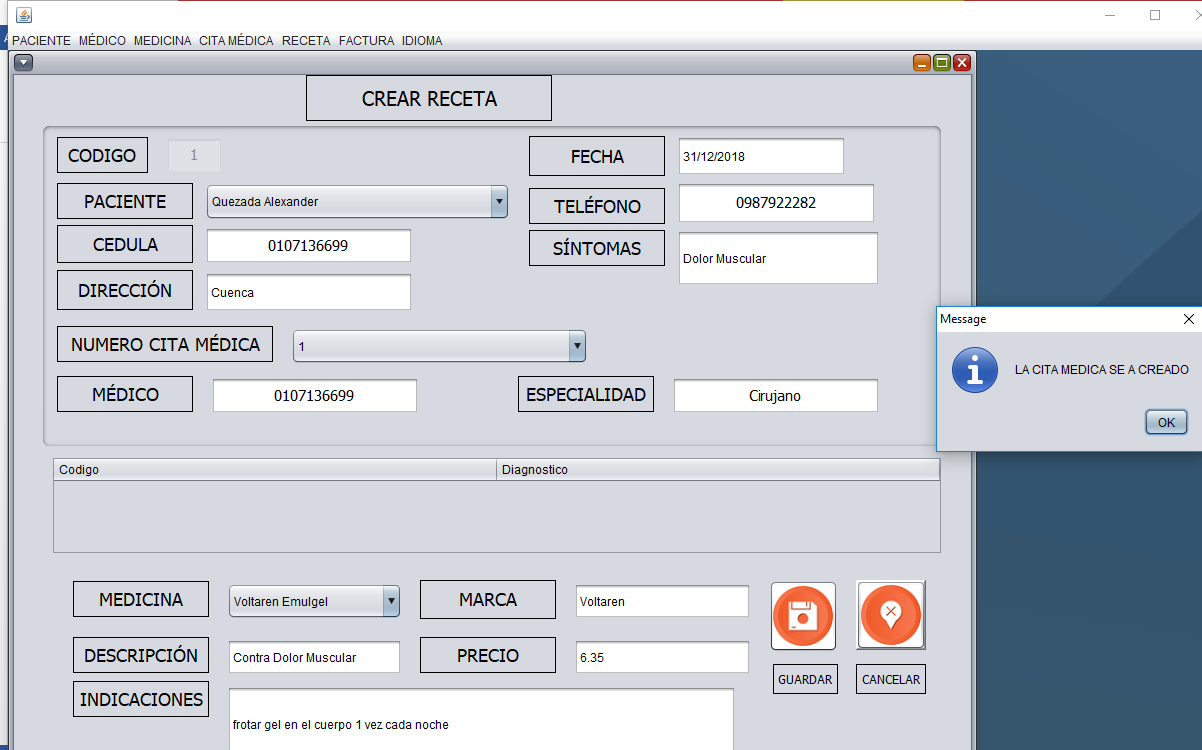
Task: Expand the Voltaren Emulgel medicine dropdown
Action: (391, 601)
